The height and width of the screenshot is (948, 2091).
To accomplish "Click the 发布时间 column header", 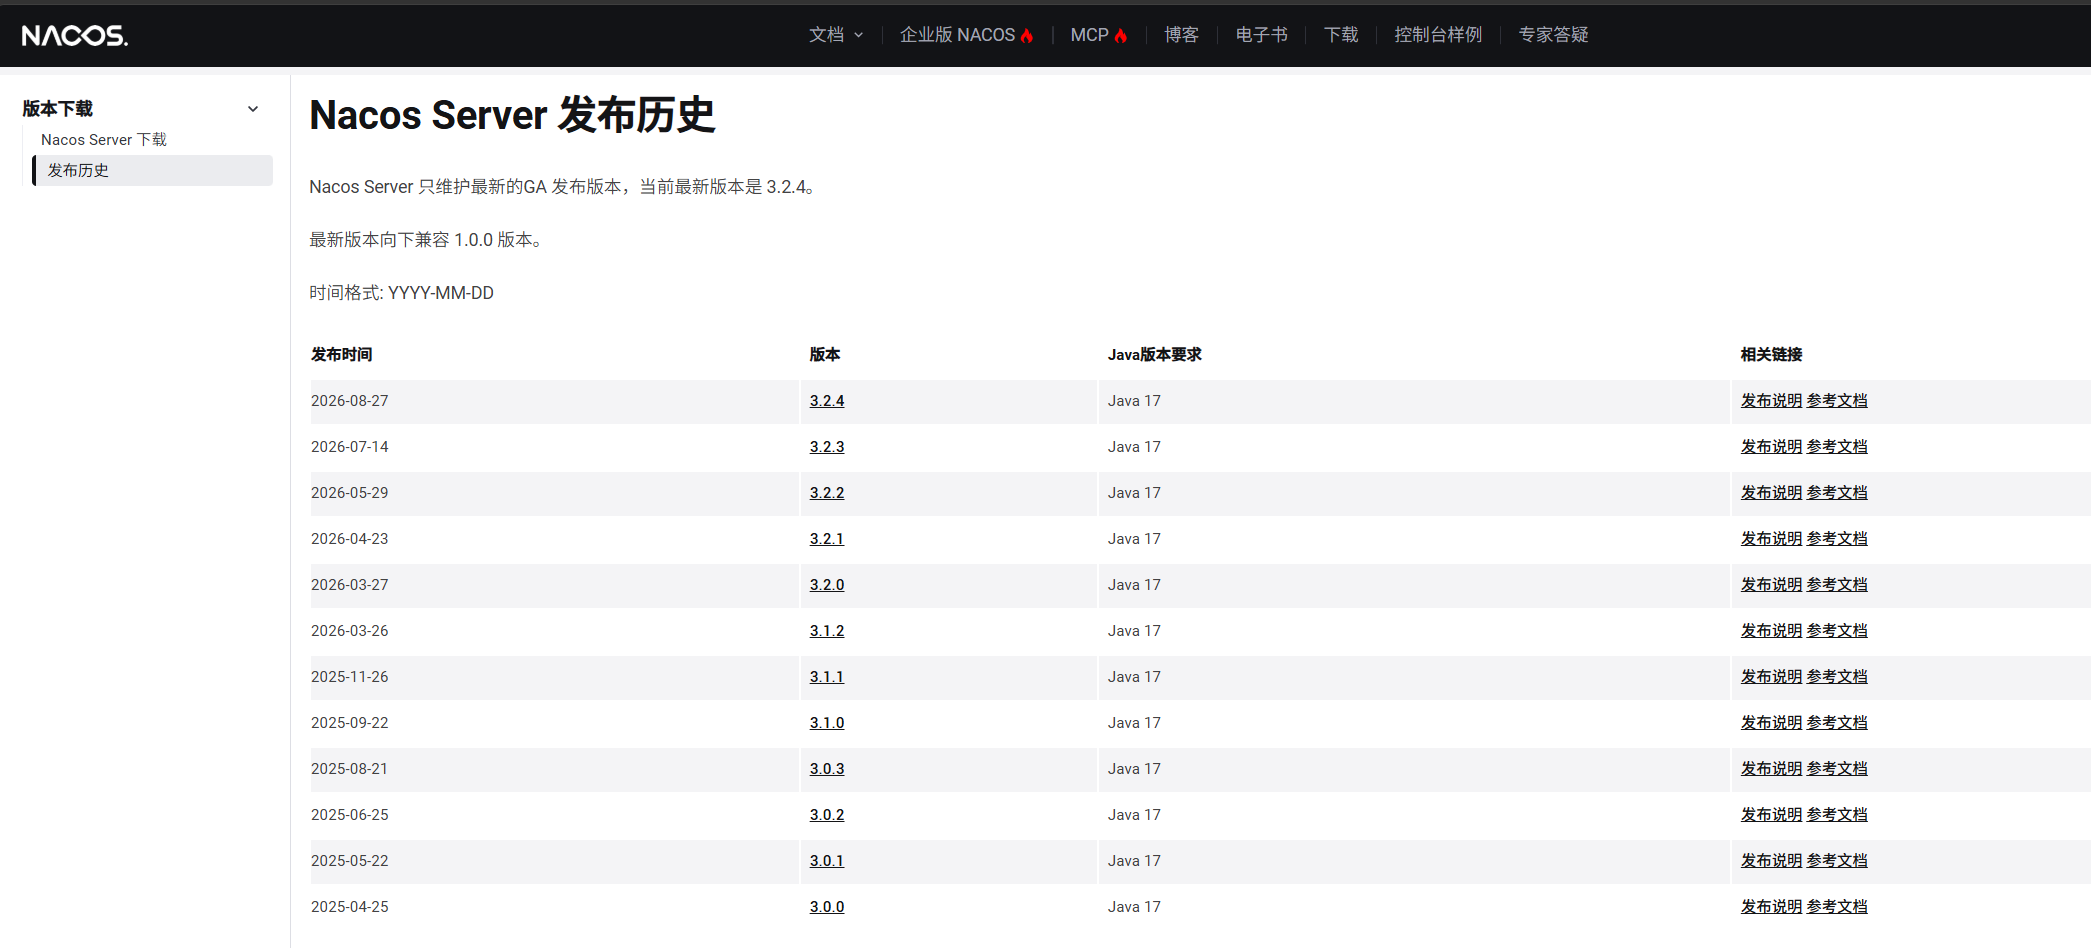I will click(x=342, y=355).
